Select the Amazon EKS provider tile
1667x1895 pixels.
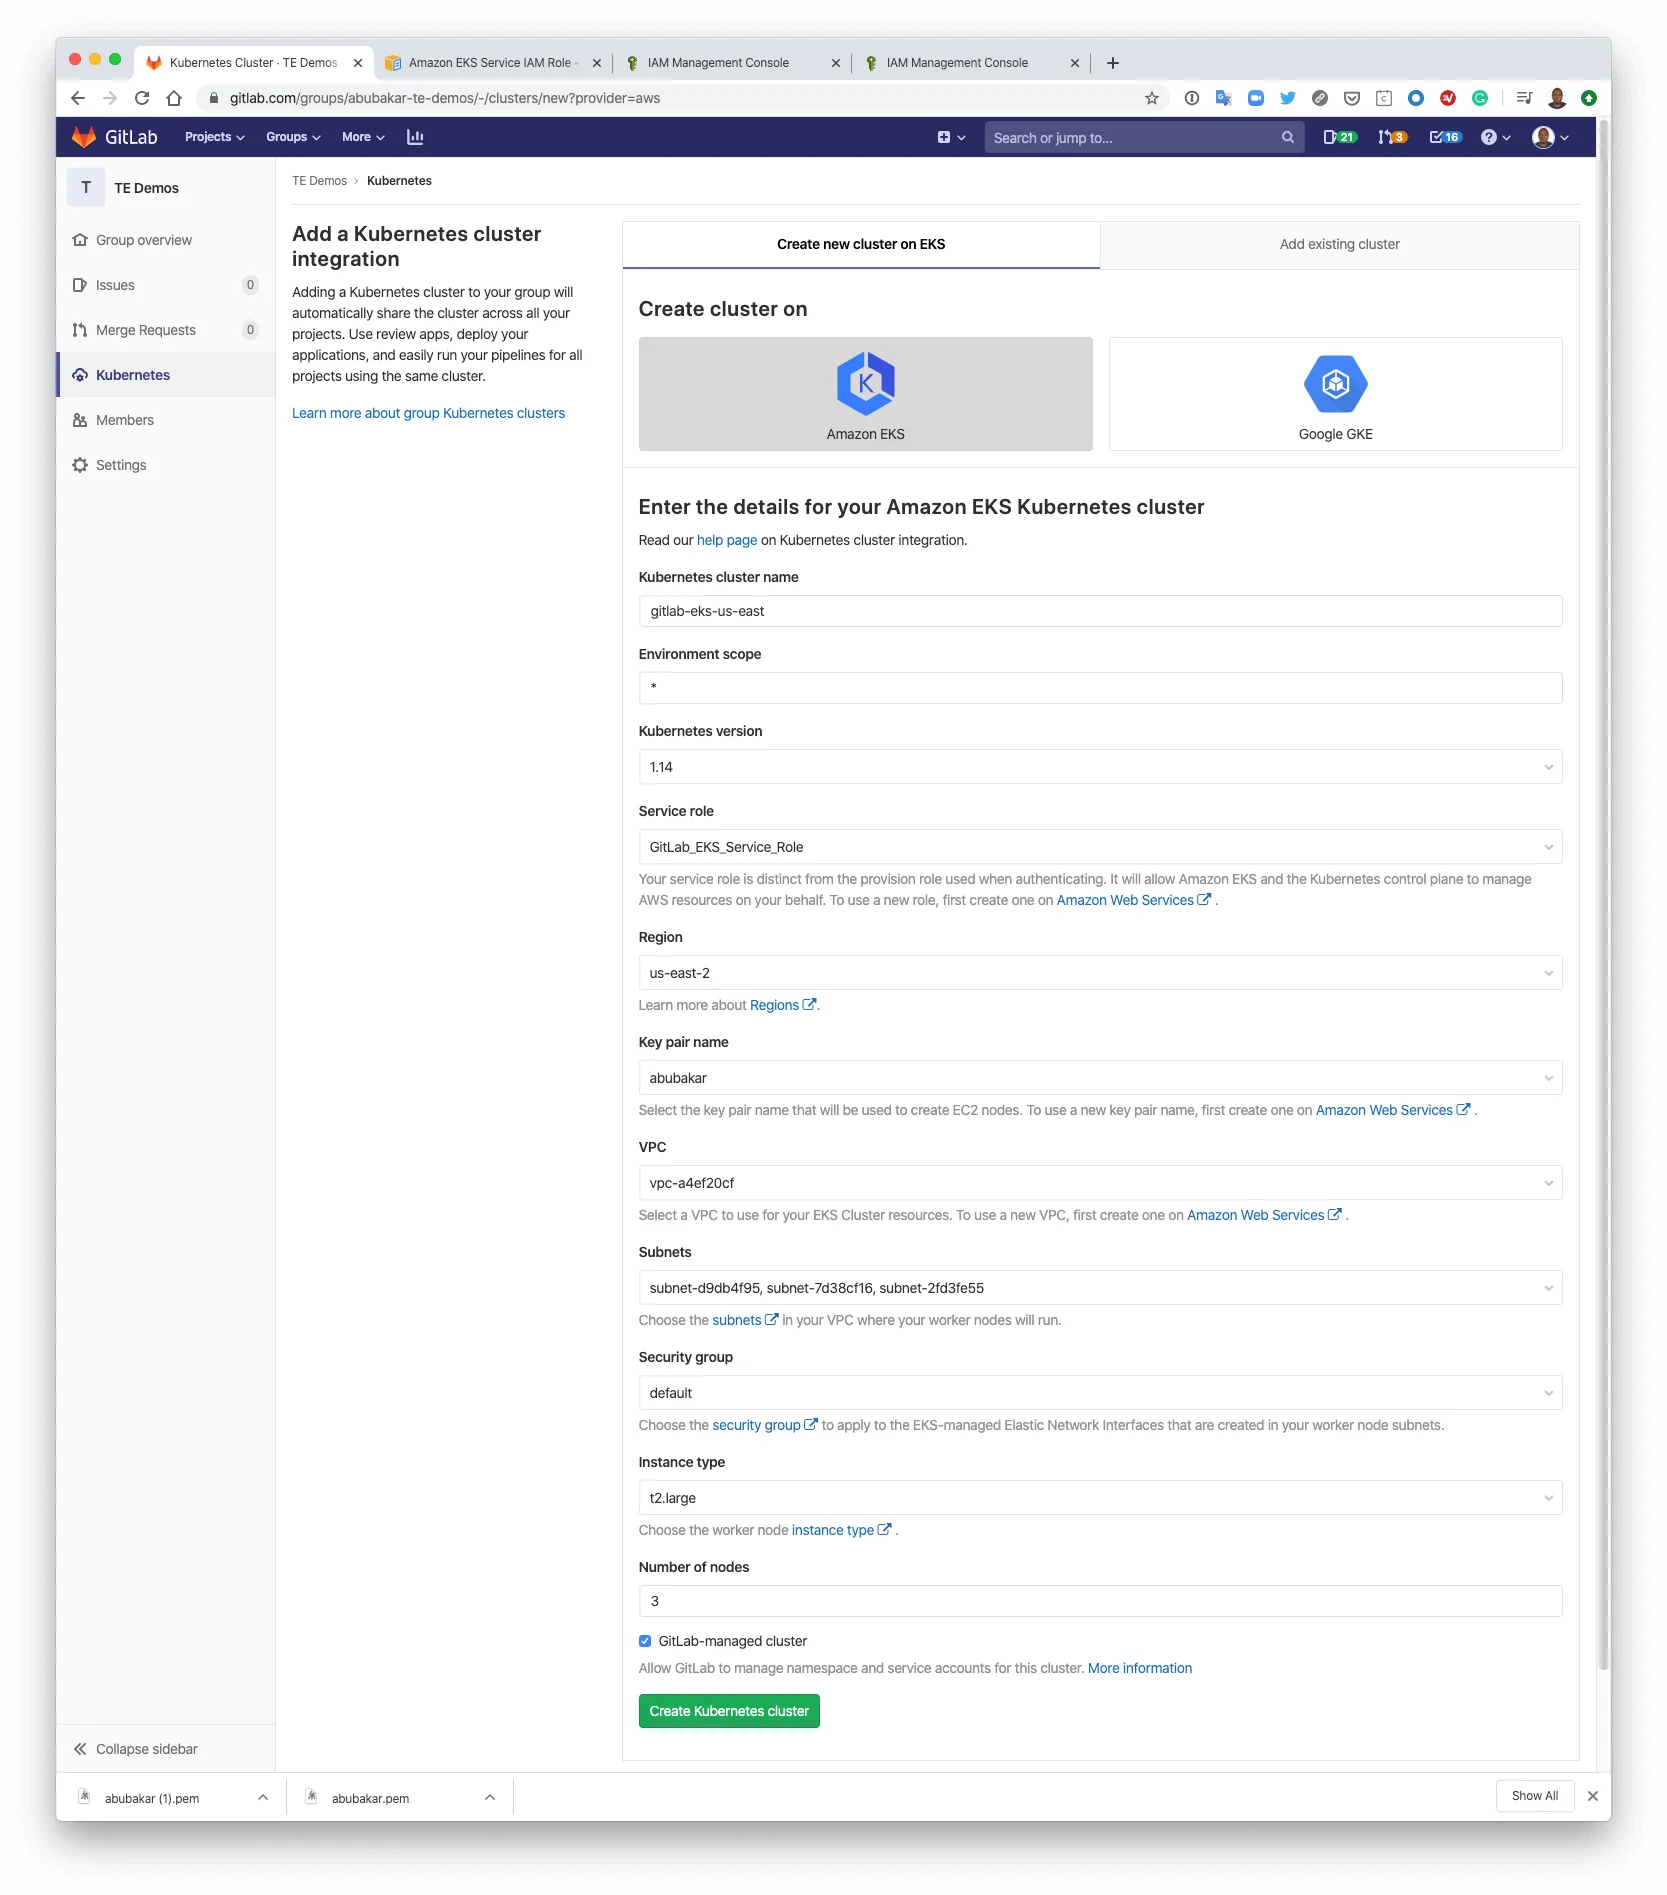(x=865, y=394)
